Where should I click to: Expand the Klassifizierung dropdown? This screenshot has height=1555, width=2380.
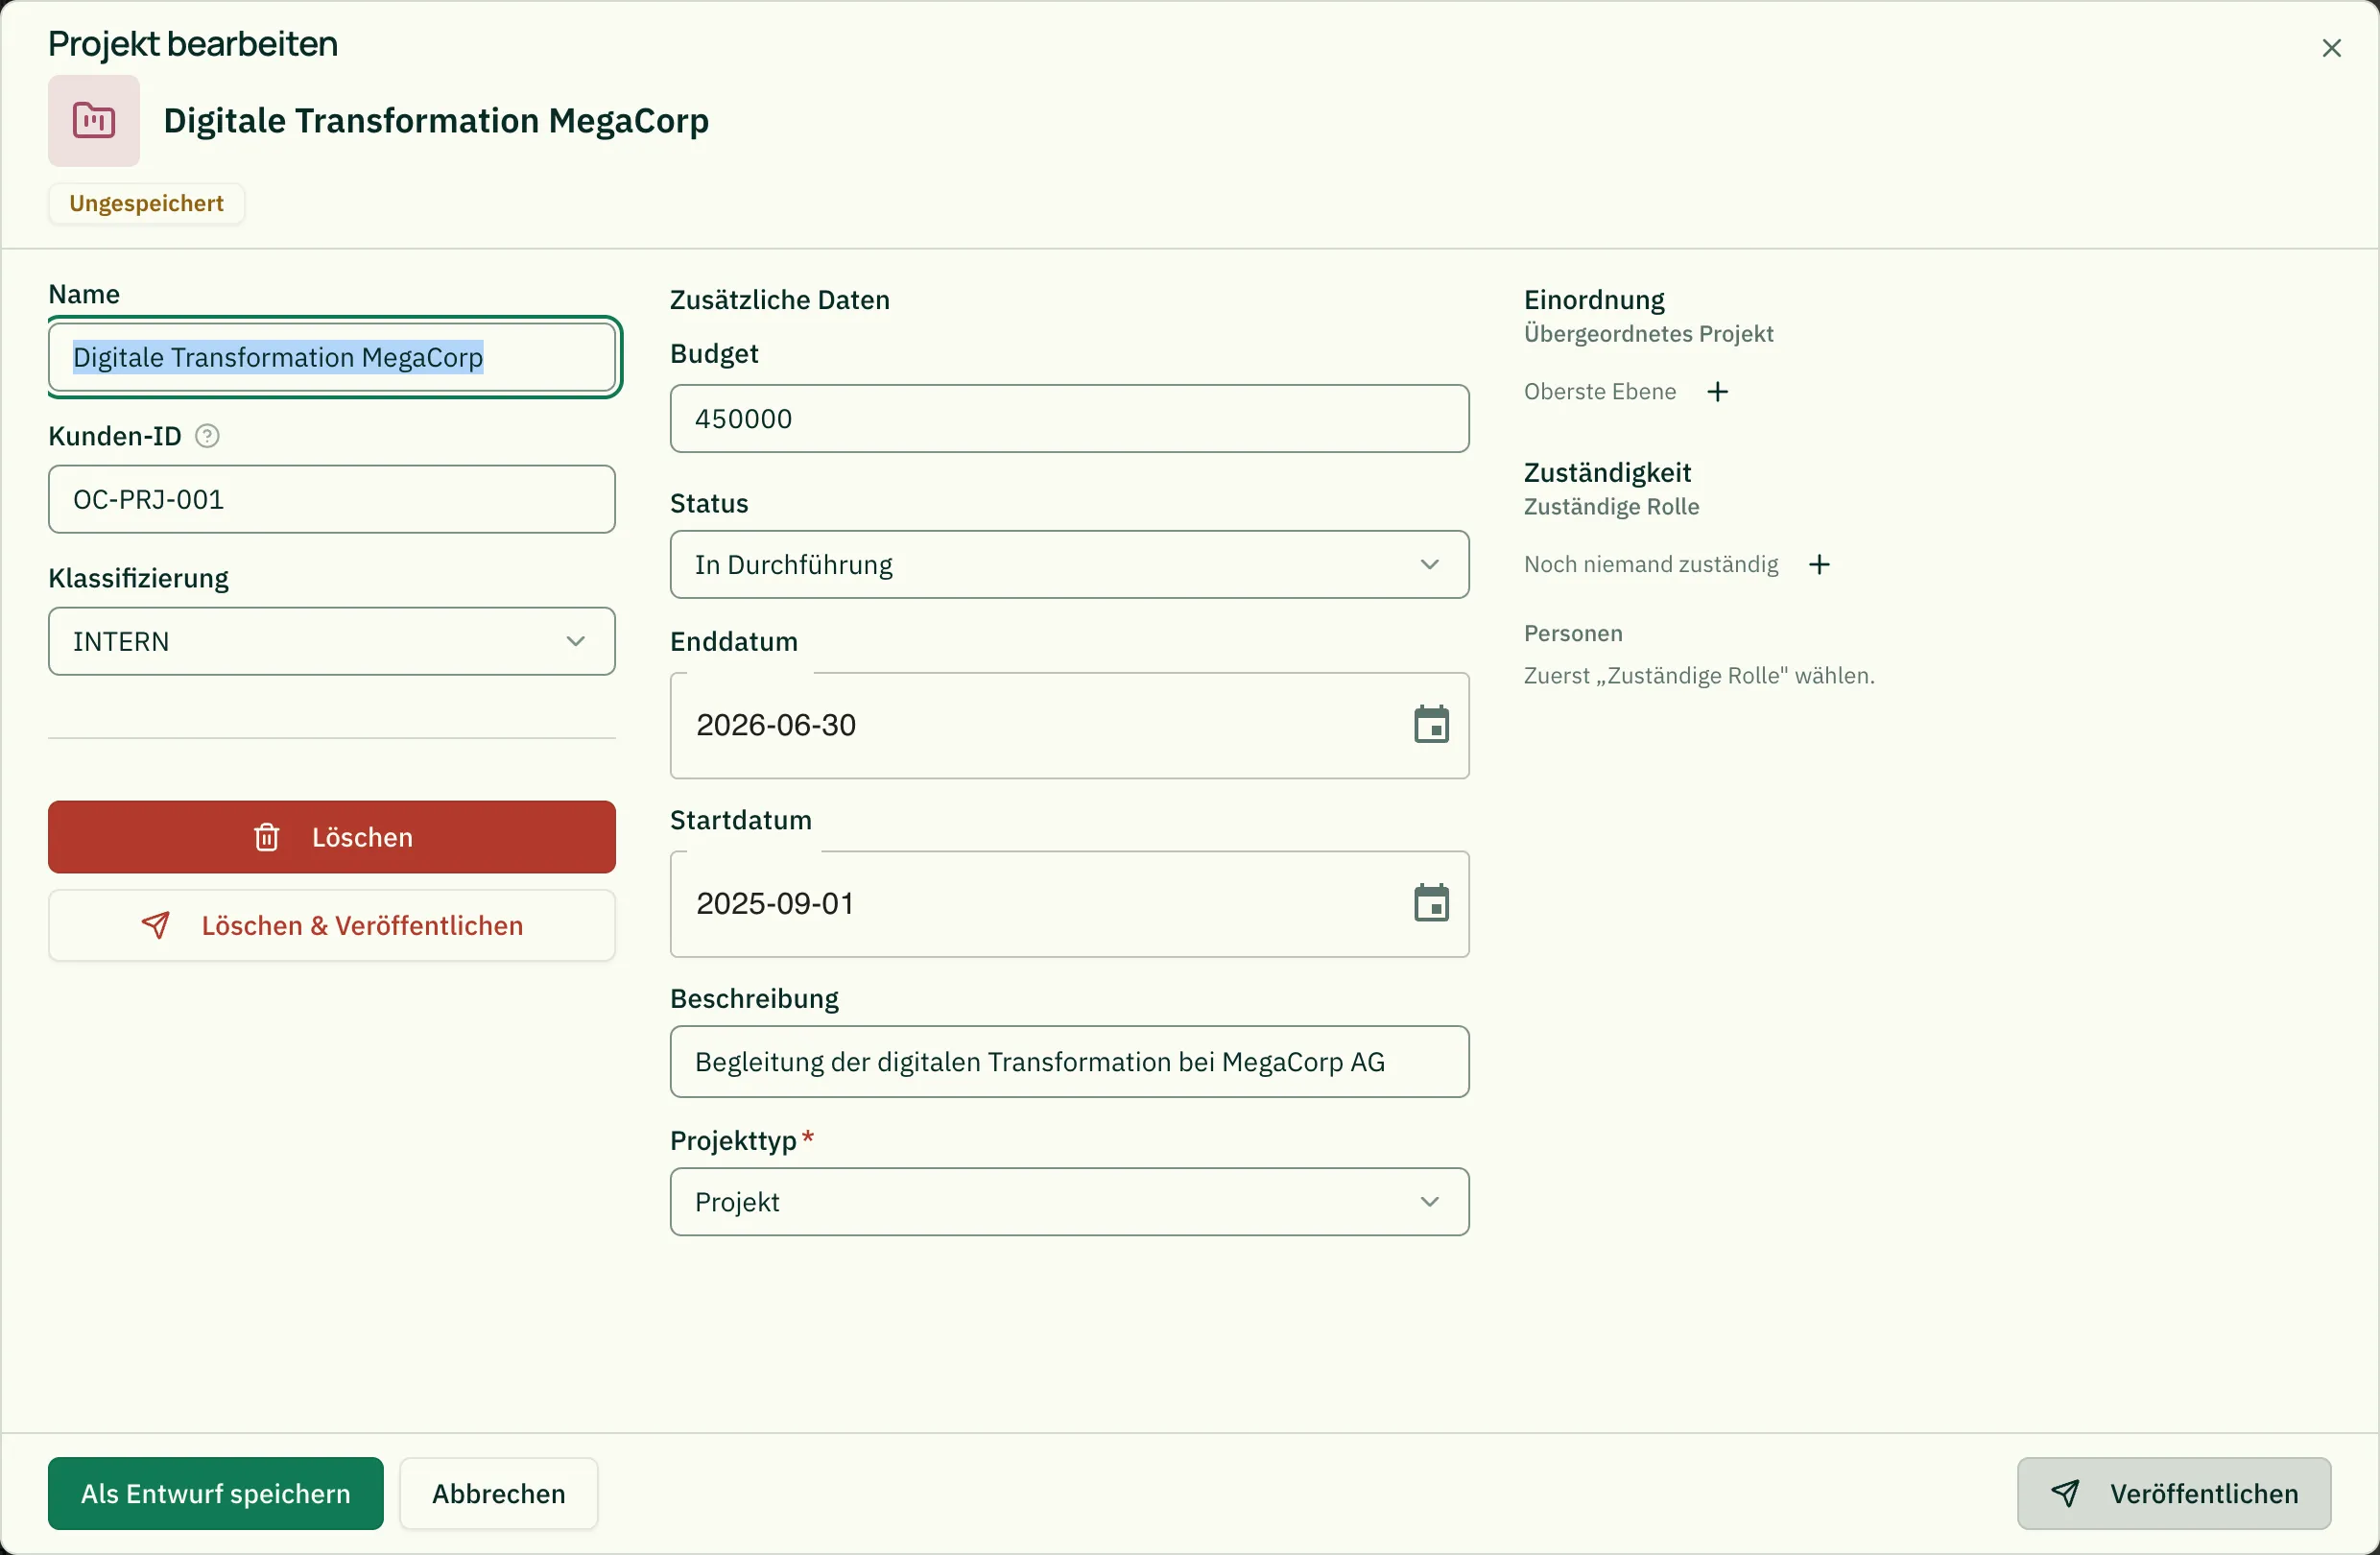coord(332,642)
